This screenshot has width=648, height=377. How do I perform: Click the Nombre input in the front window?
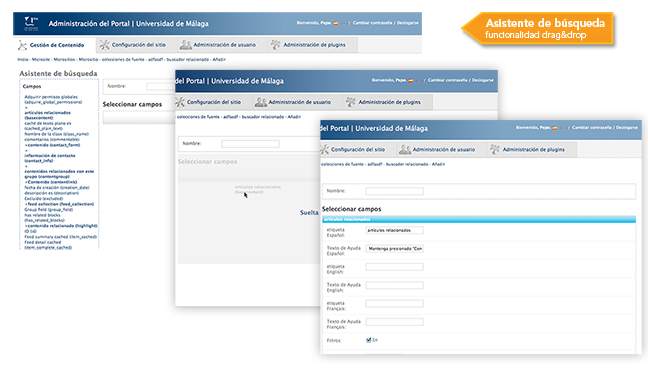point(395,191)
